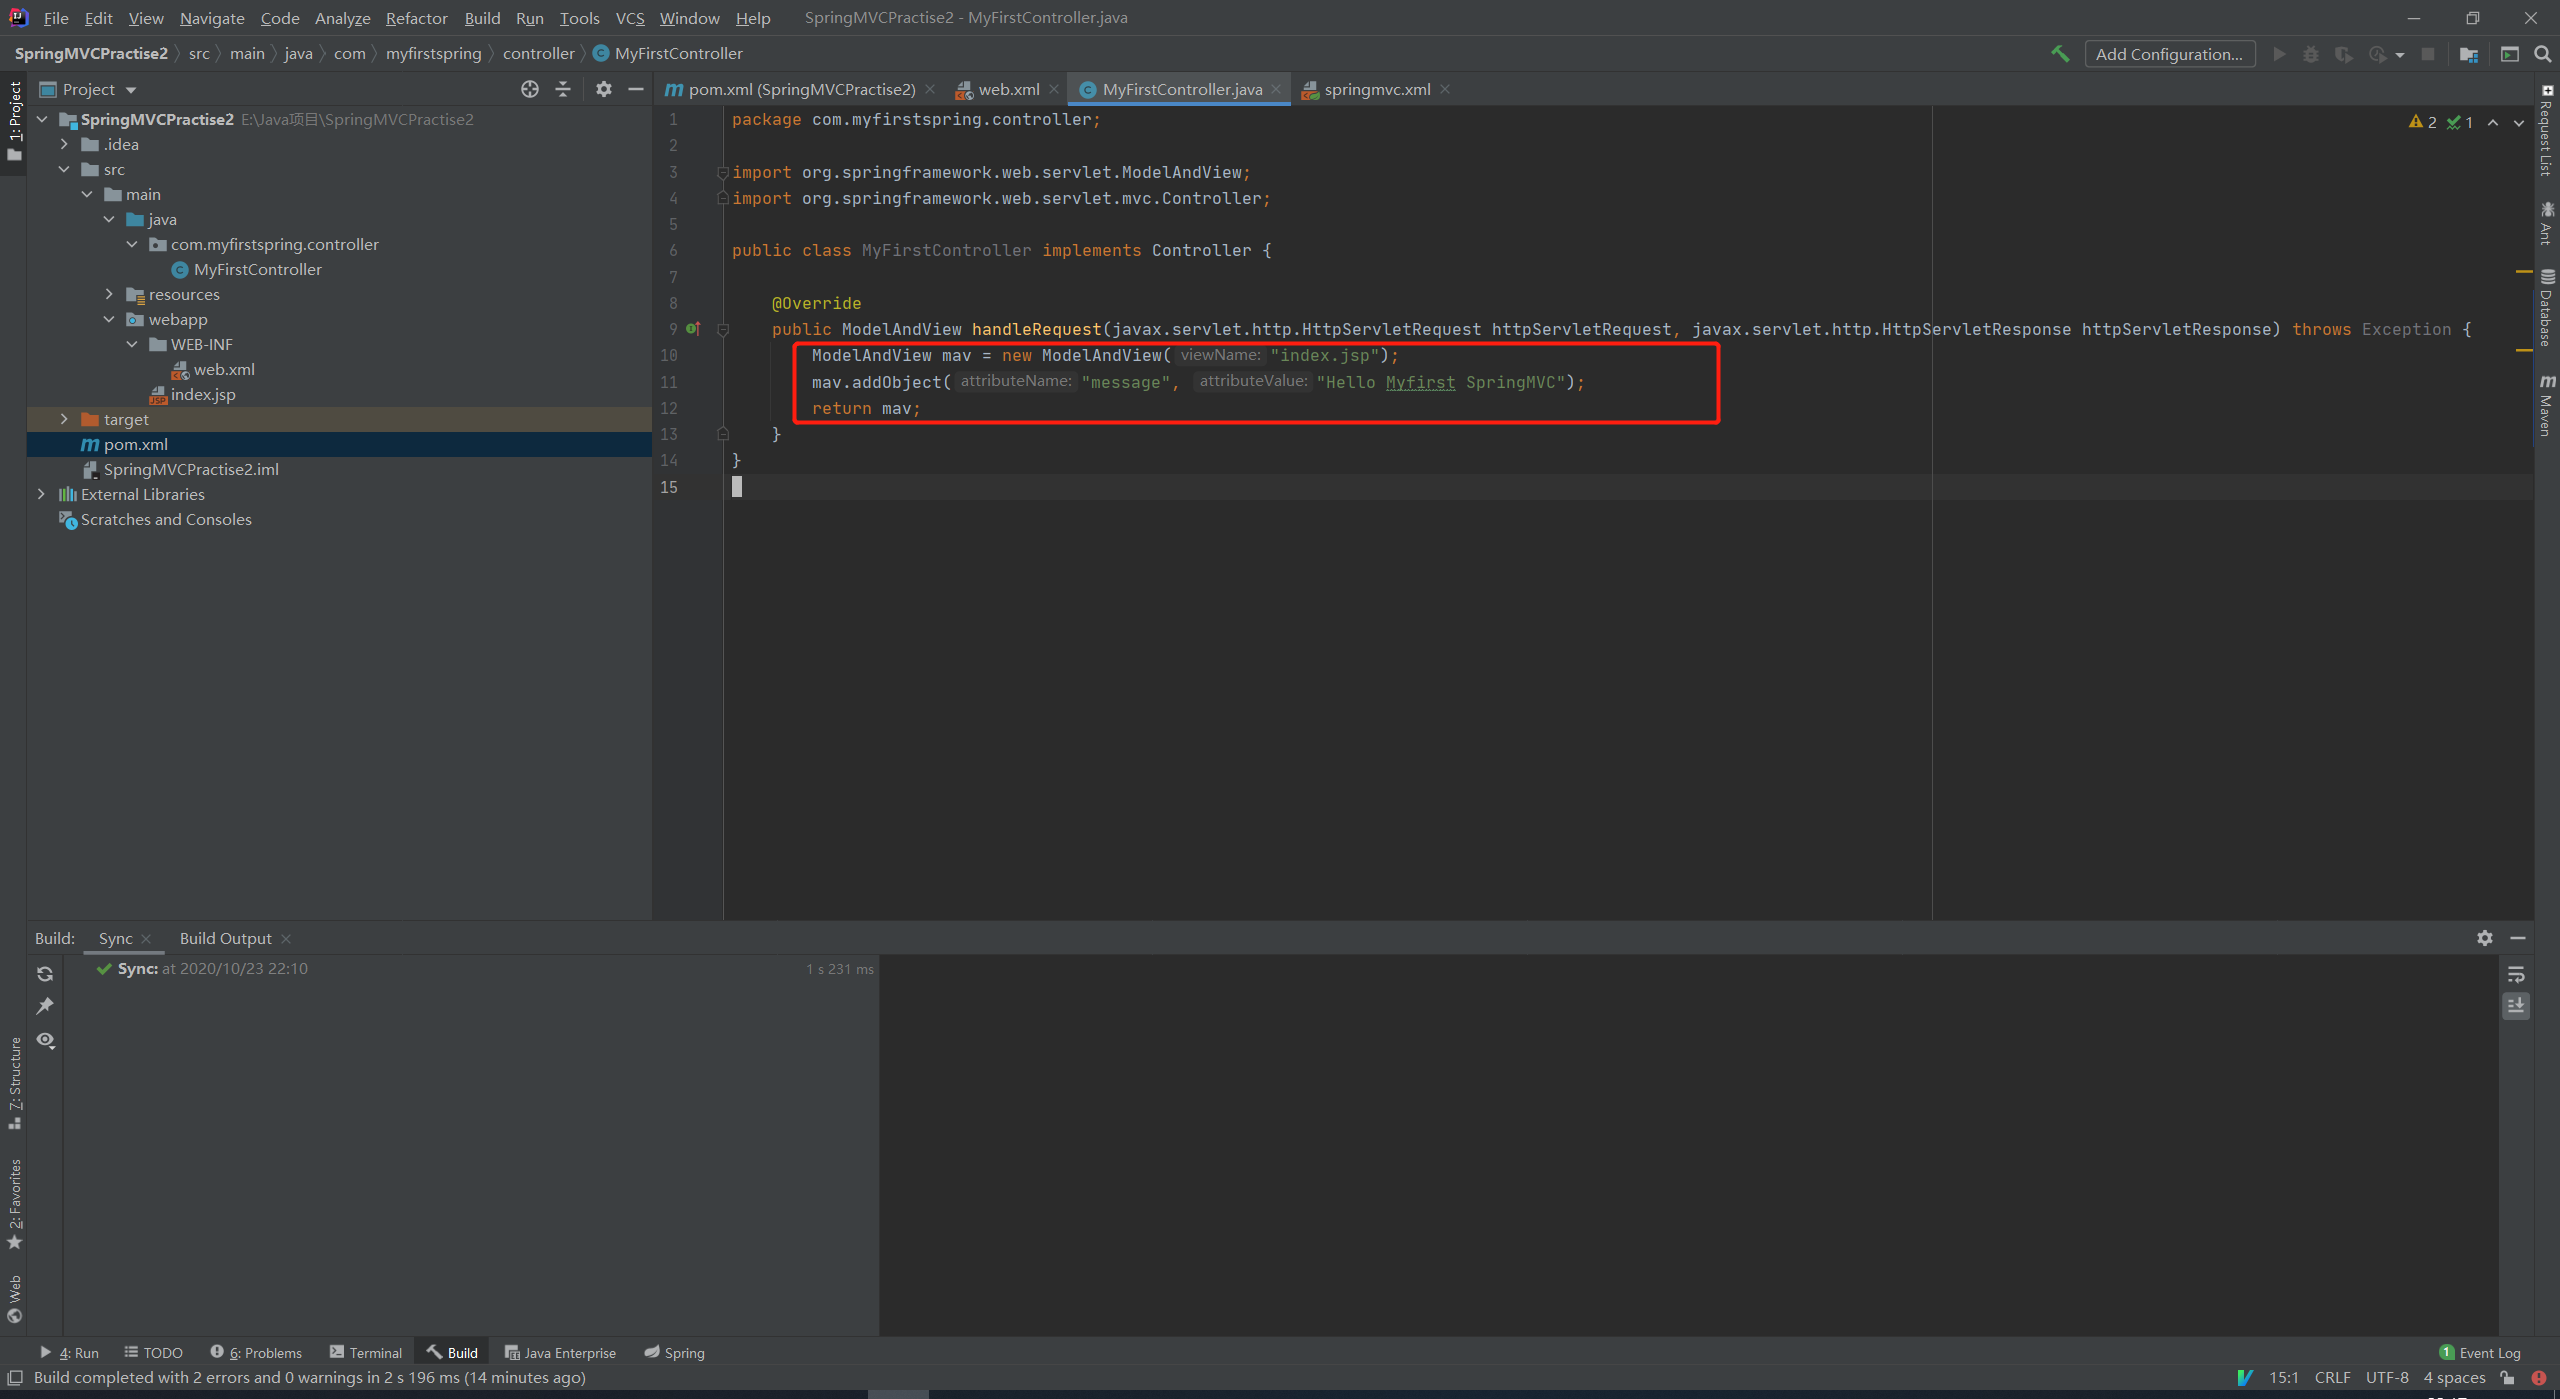The height and width of the screenshot is (1399, 2560).
Task: Open the Refactor menu
Action: point(416,18)
